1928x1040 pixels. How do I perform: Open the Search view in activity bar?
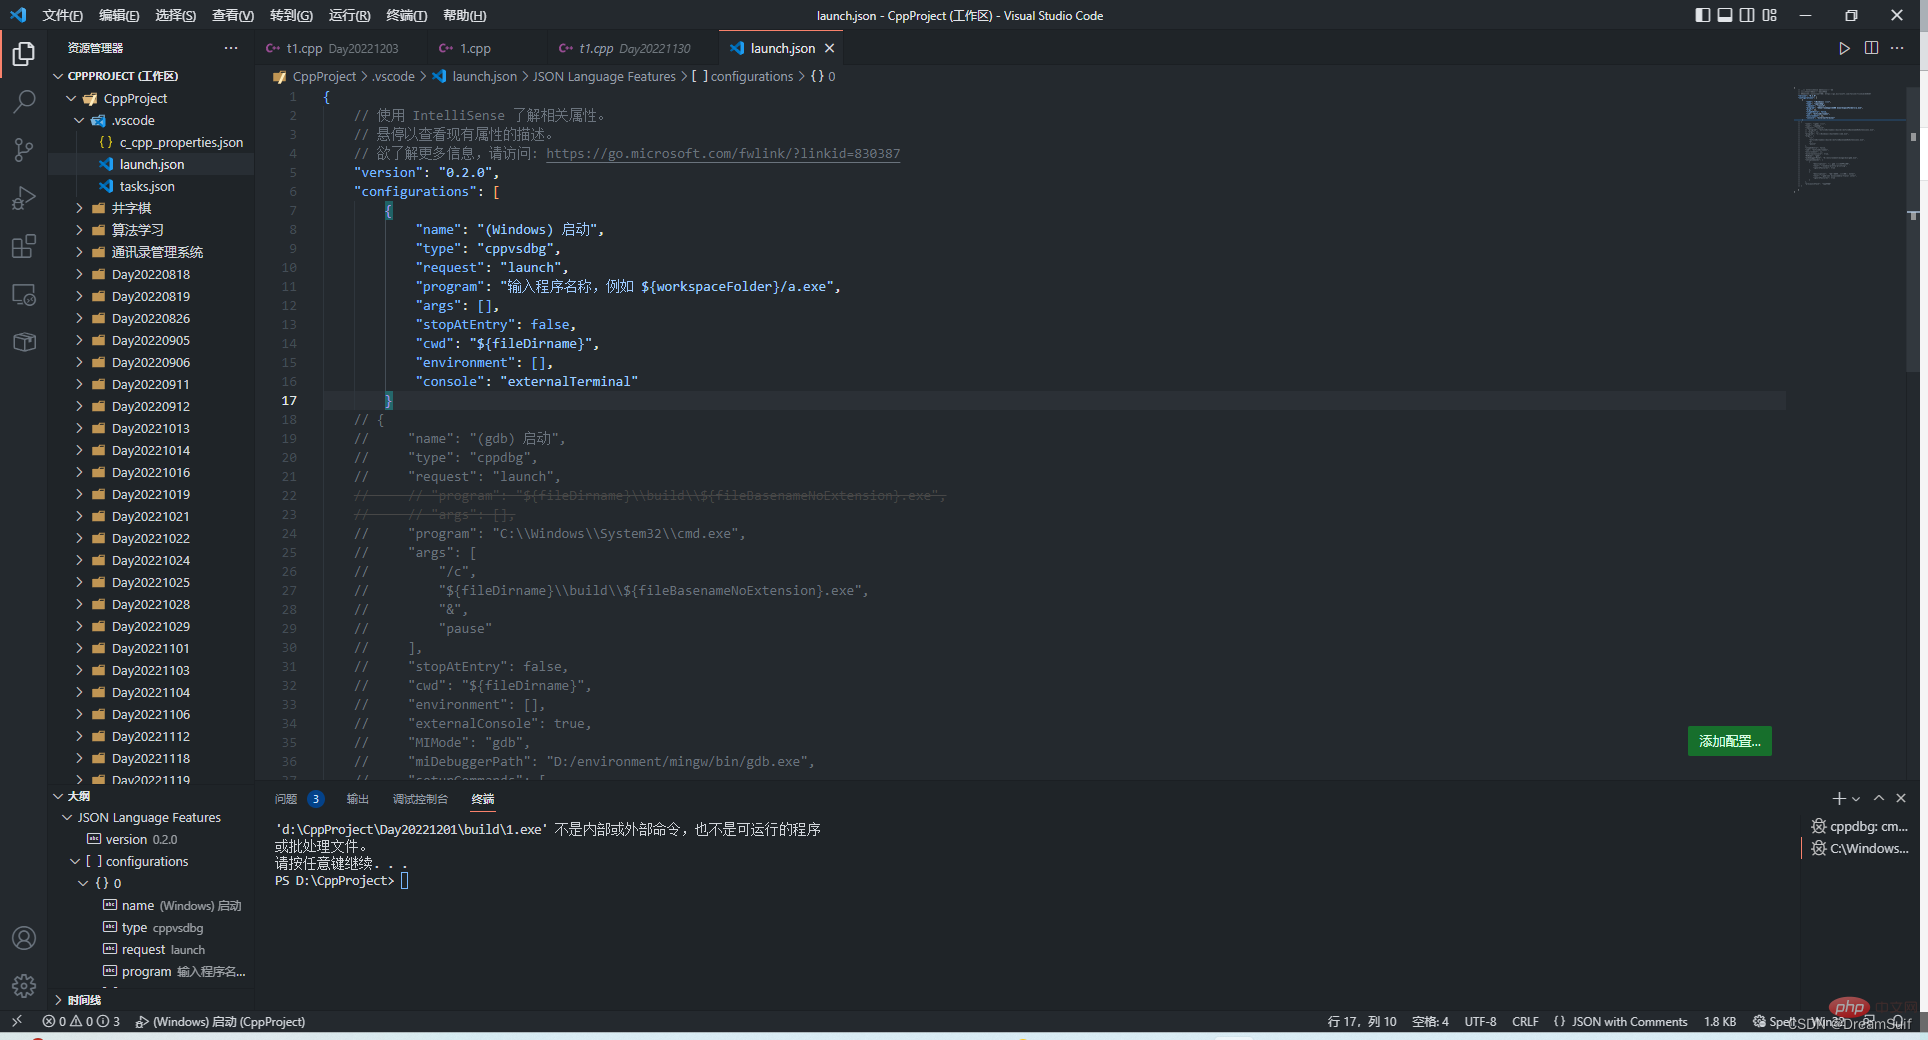click(x=24, y=101)
